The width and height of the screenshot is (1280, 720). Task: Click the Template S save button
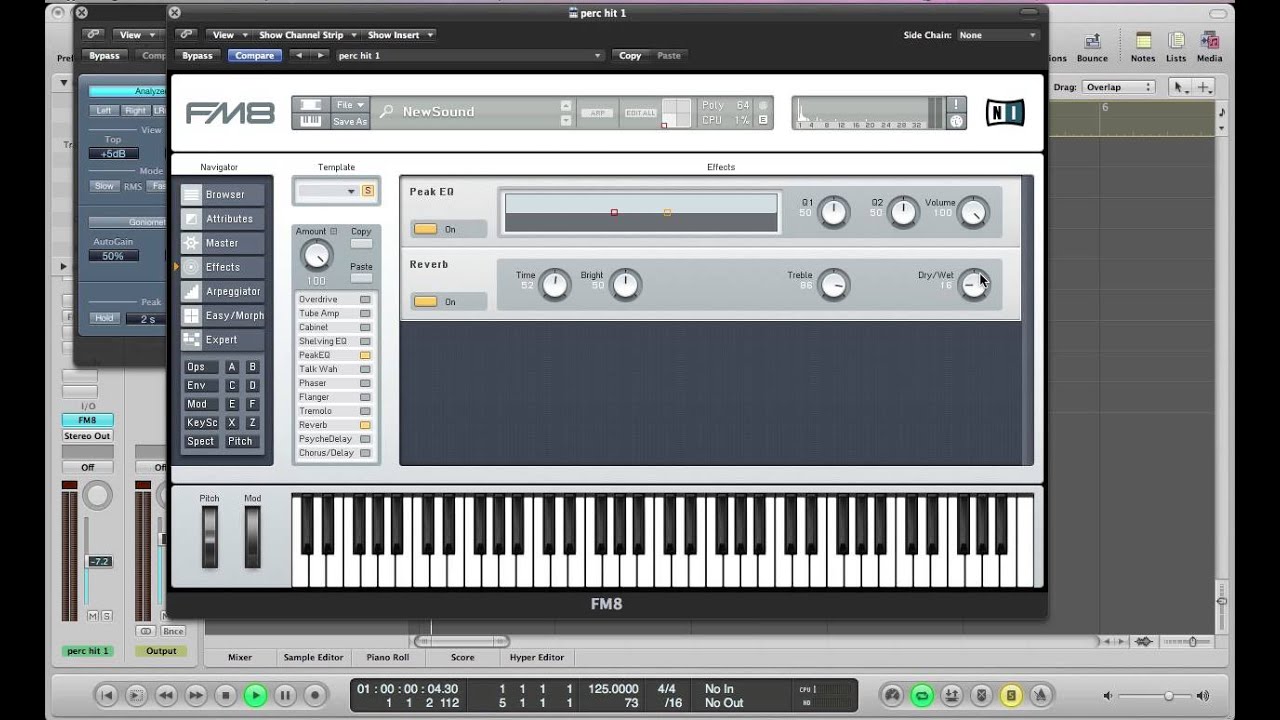368,191
